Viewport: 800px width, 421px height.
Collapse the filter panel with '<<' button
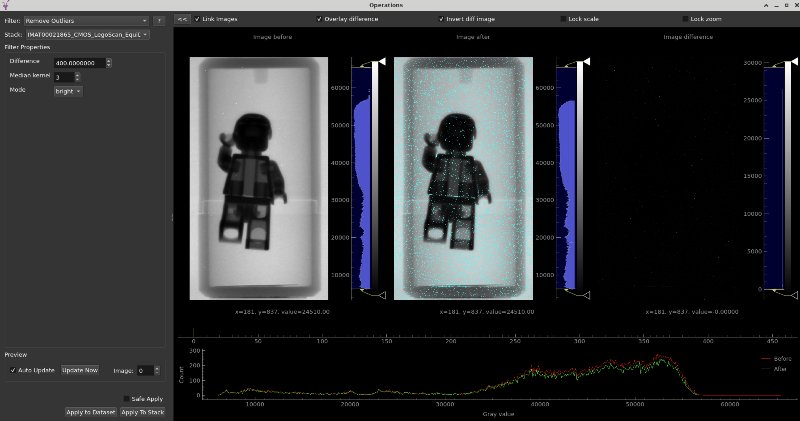[182, 19]
